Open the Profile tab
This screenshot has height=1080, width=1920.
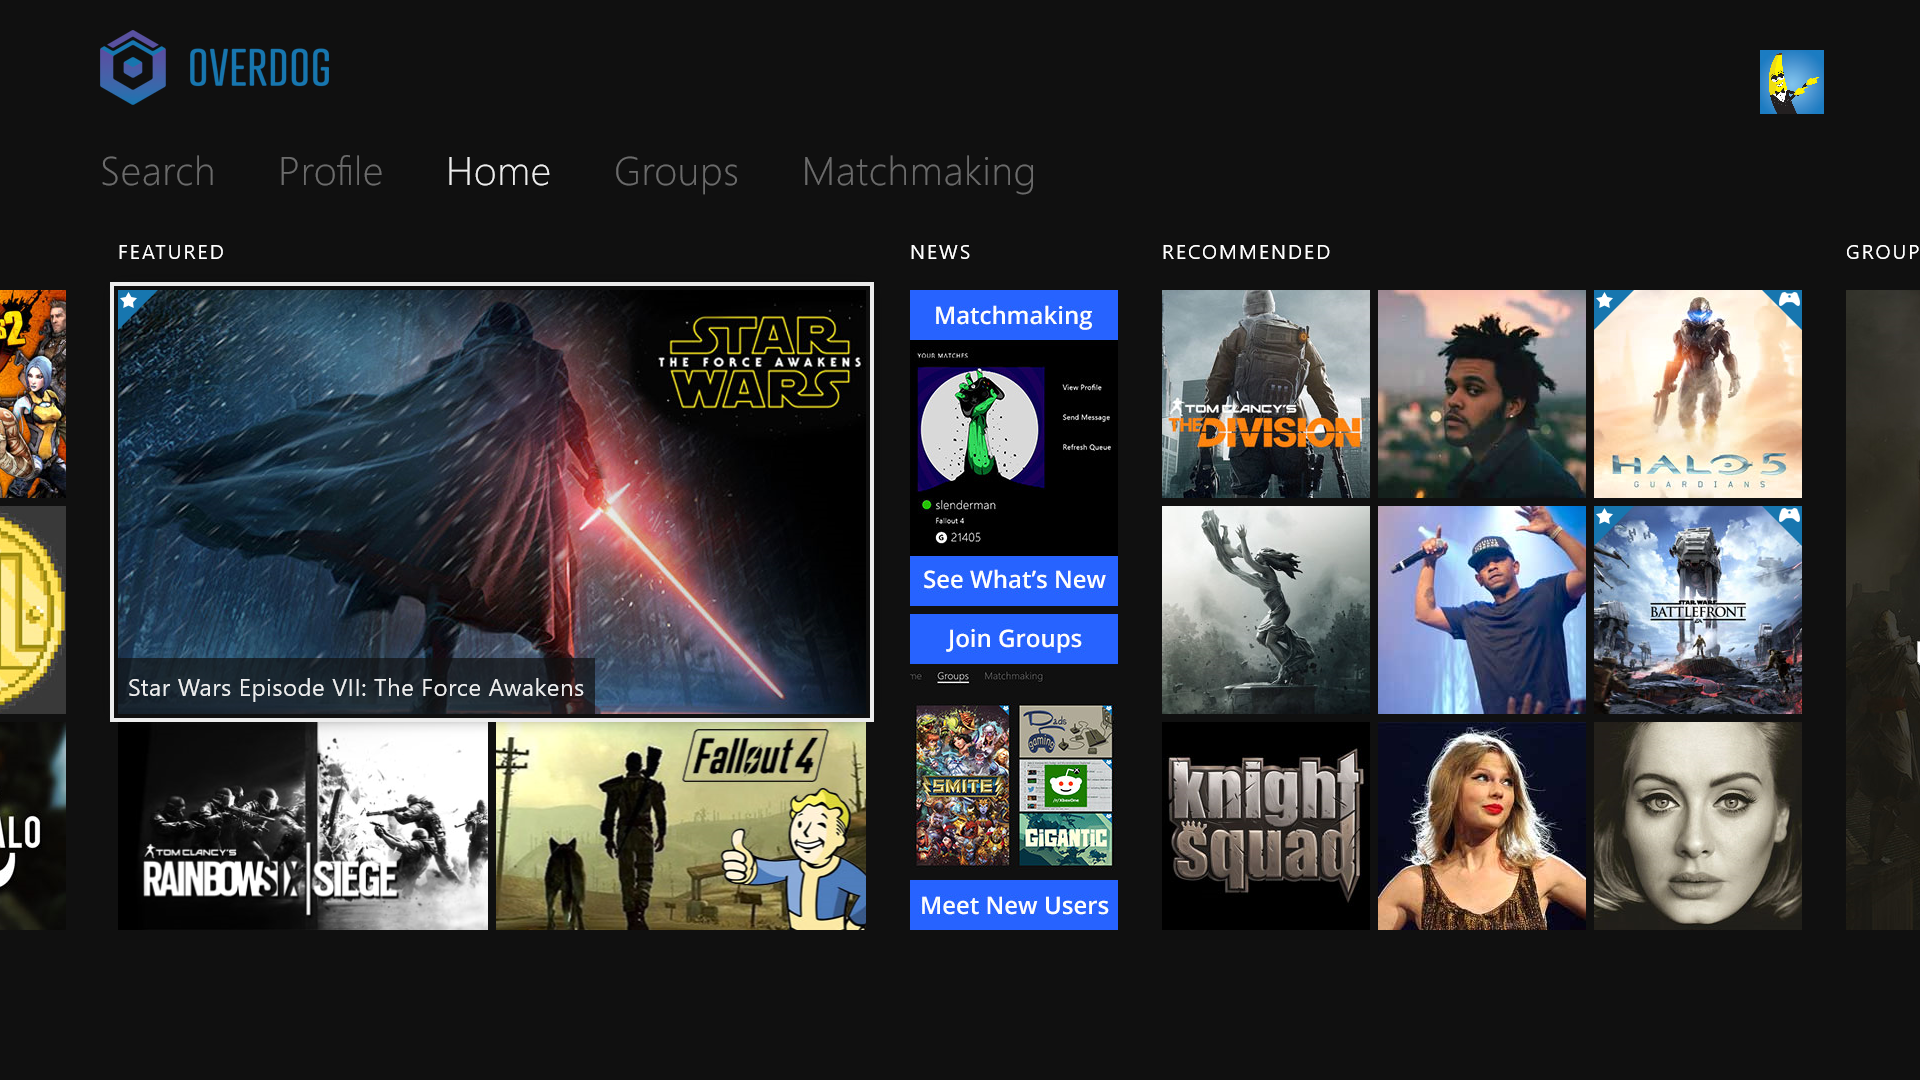click(x=330, y=171)
